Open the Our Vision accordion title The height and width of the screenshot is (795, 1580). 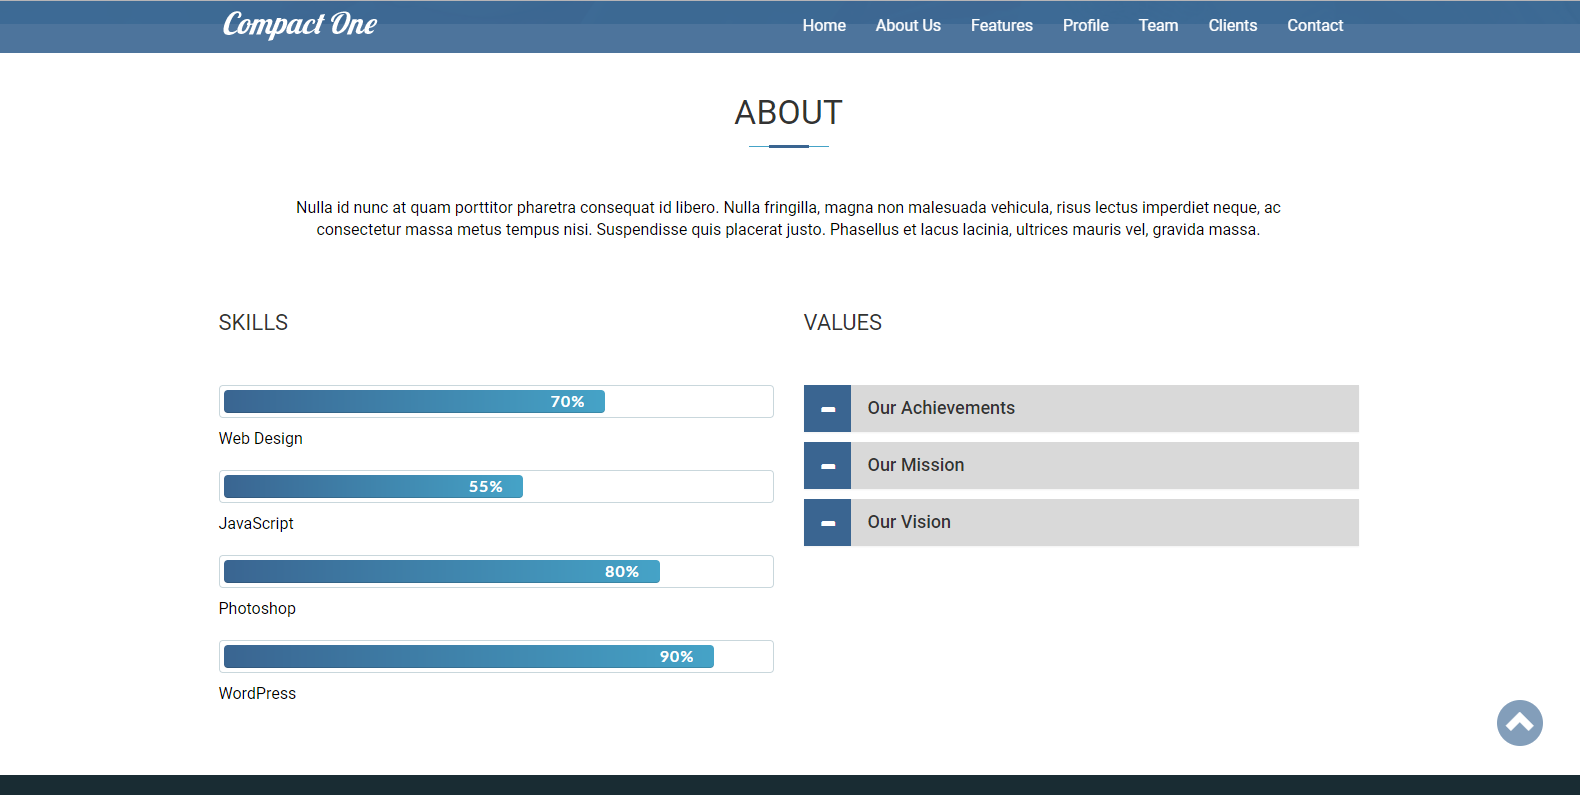click(908, 522)
